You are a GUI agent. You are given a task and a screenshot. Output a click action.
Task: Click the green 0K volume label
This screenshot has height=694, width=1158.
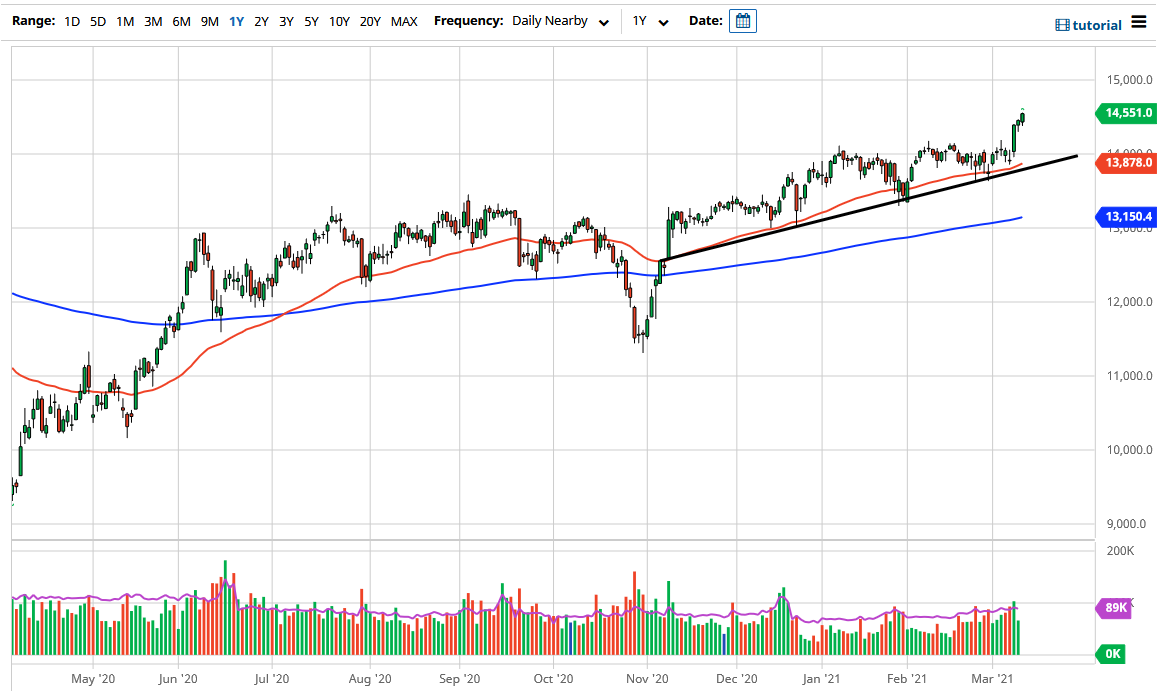pyautogui.click(x=1111, y=654)
